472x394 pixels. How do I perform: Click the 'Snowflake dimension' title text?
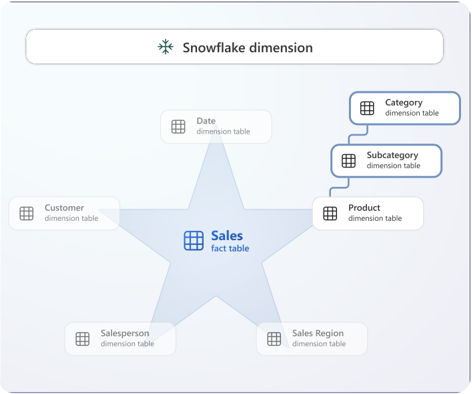(x=247, y=48)
